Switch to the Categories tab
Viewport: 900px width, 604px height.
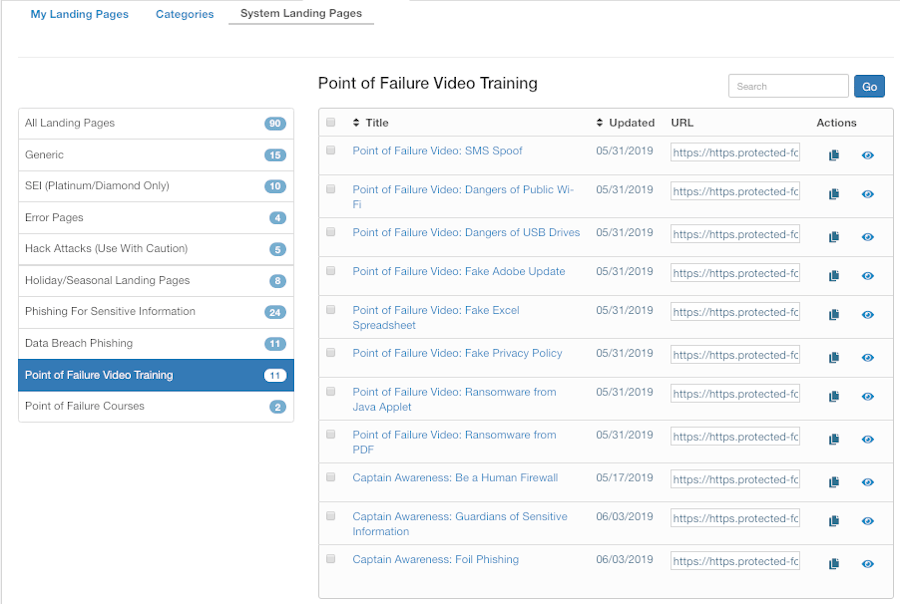point(184,14)
